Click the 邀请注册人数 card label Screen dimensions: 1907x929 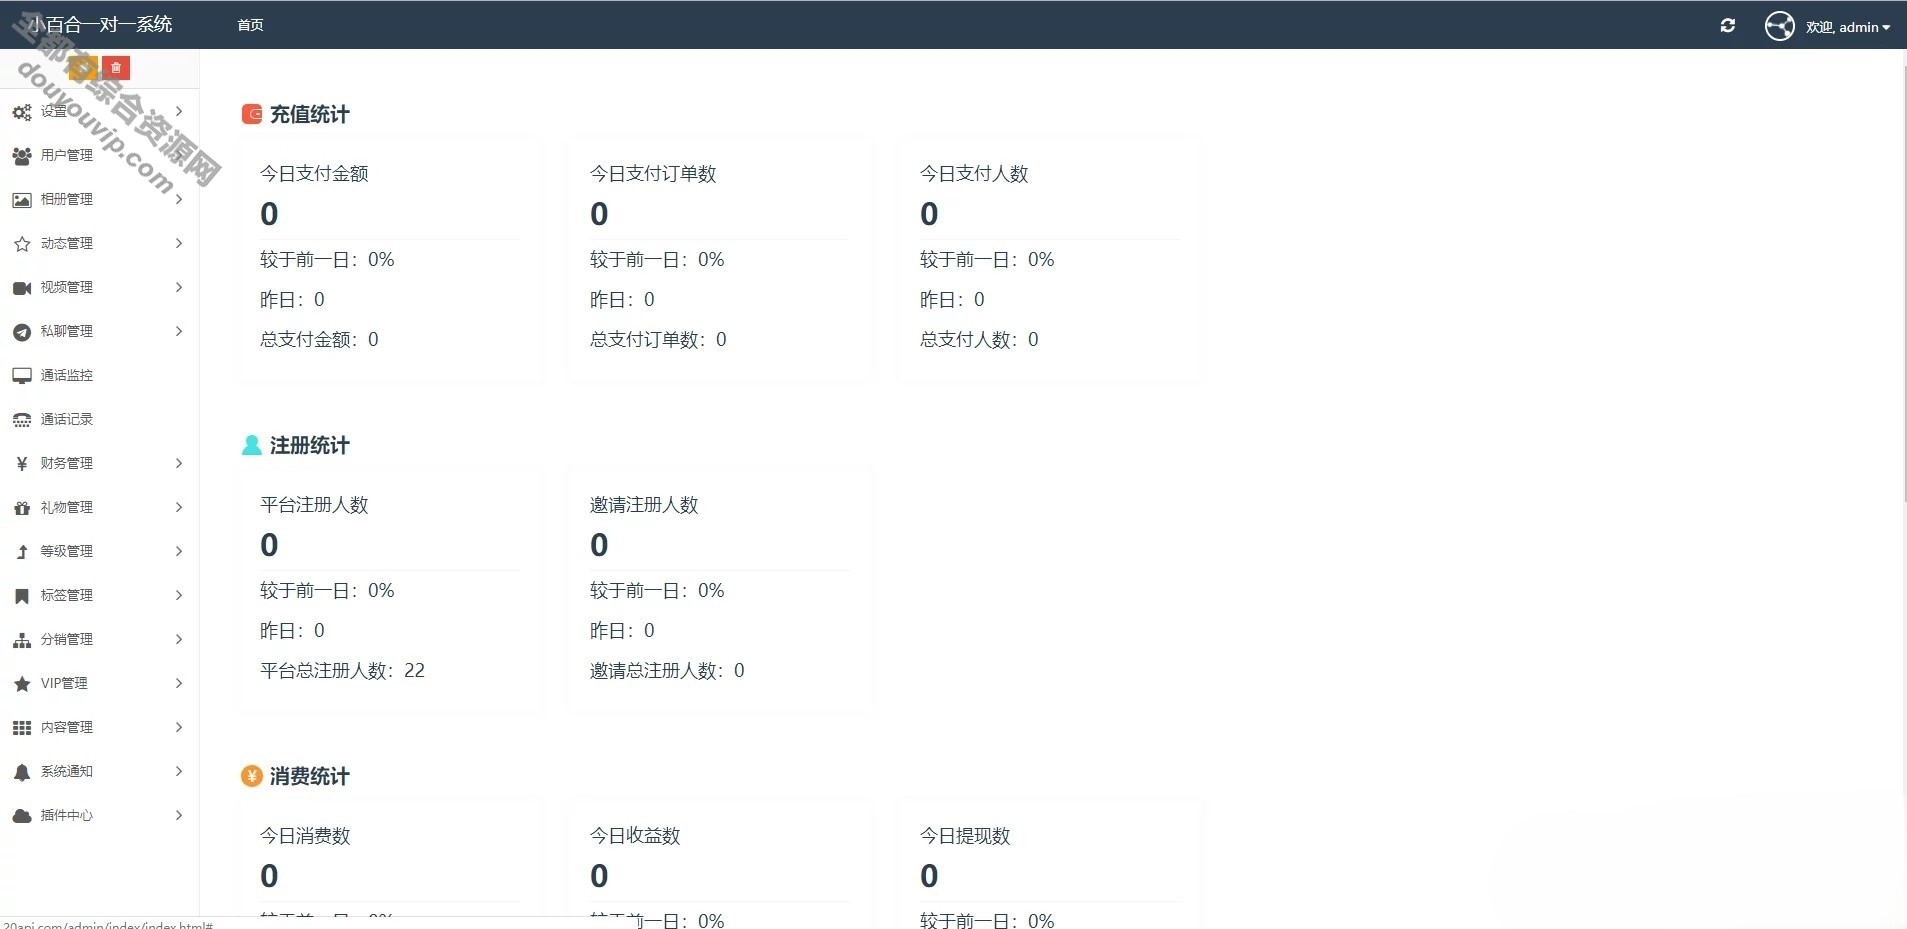tap(644, 505)
